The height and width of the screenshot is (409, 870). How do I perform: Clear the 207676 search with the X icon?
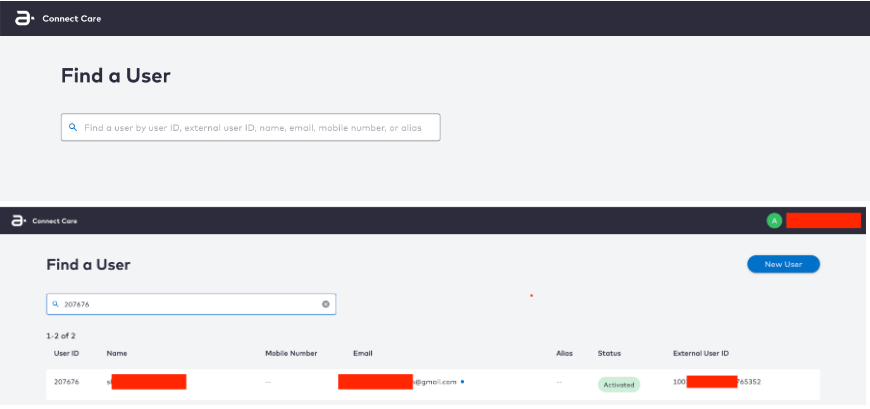coord(326,304)
